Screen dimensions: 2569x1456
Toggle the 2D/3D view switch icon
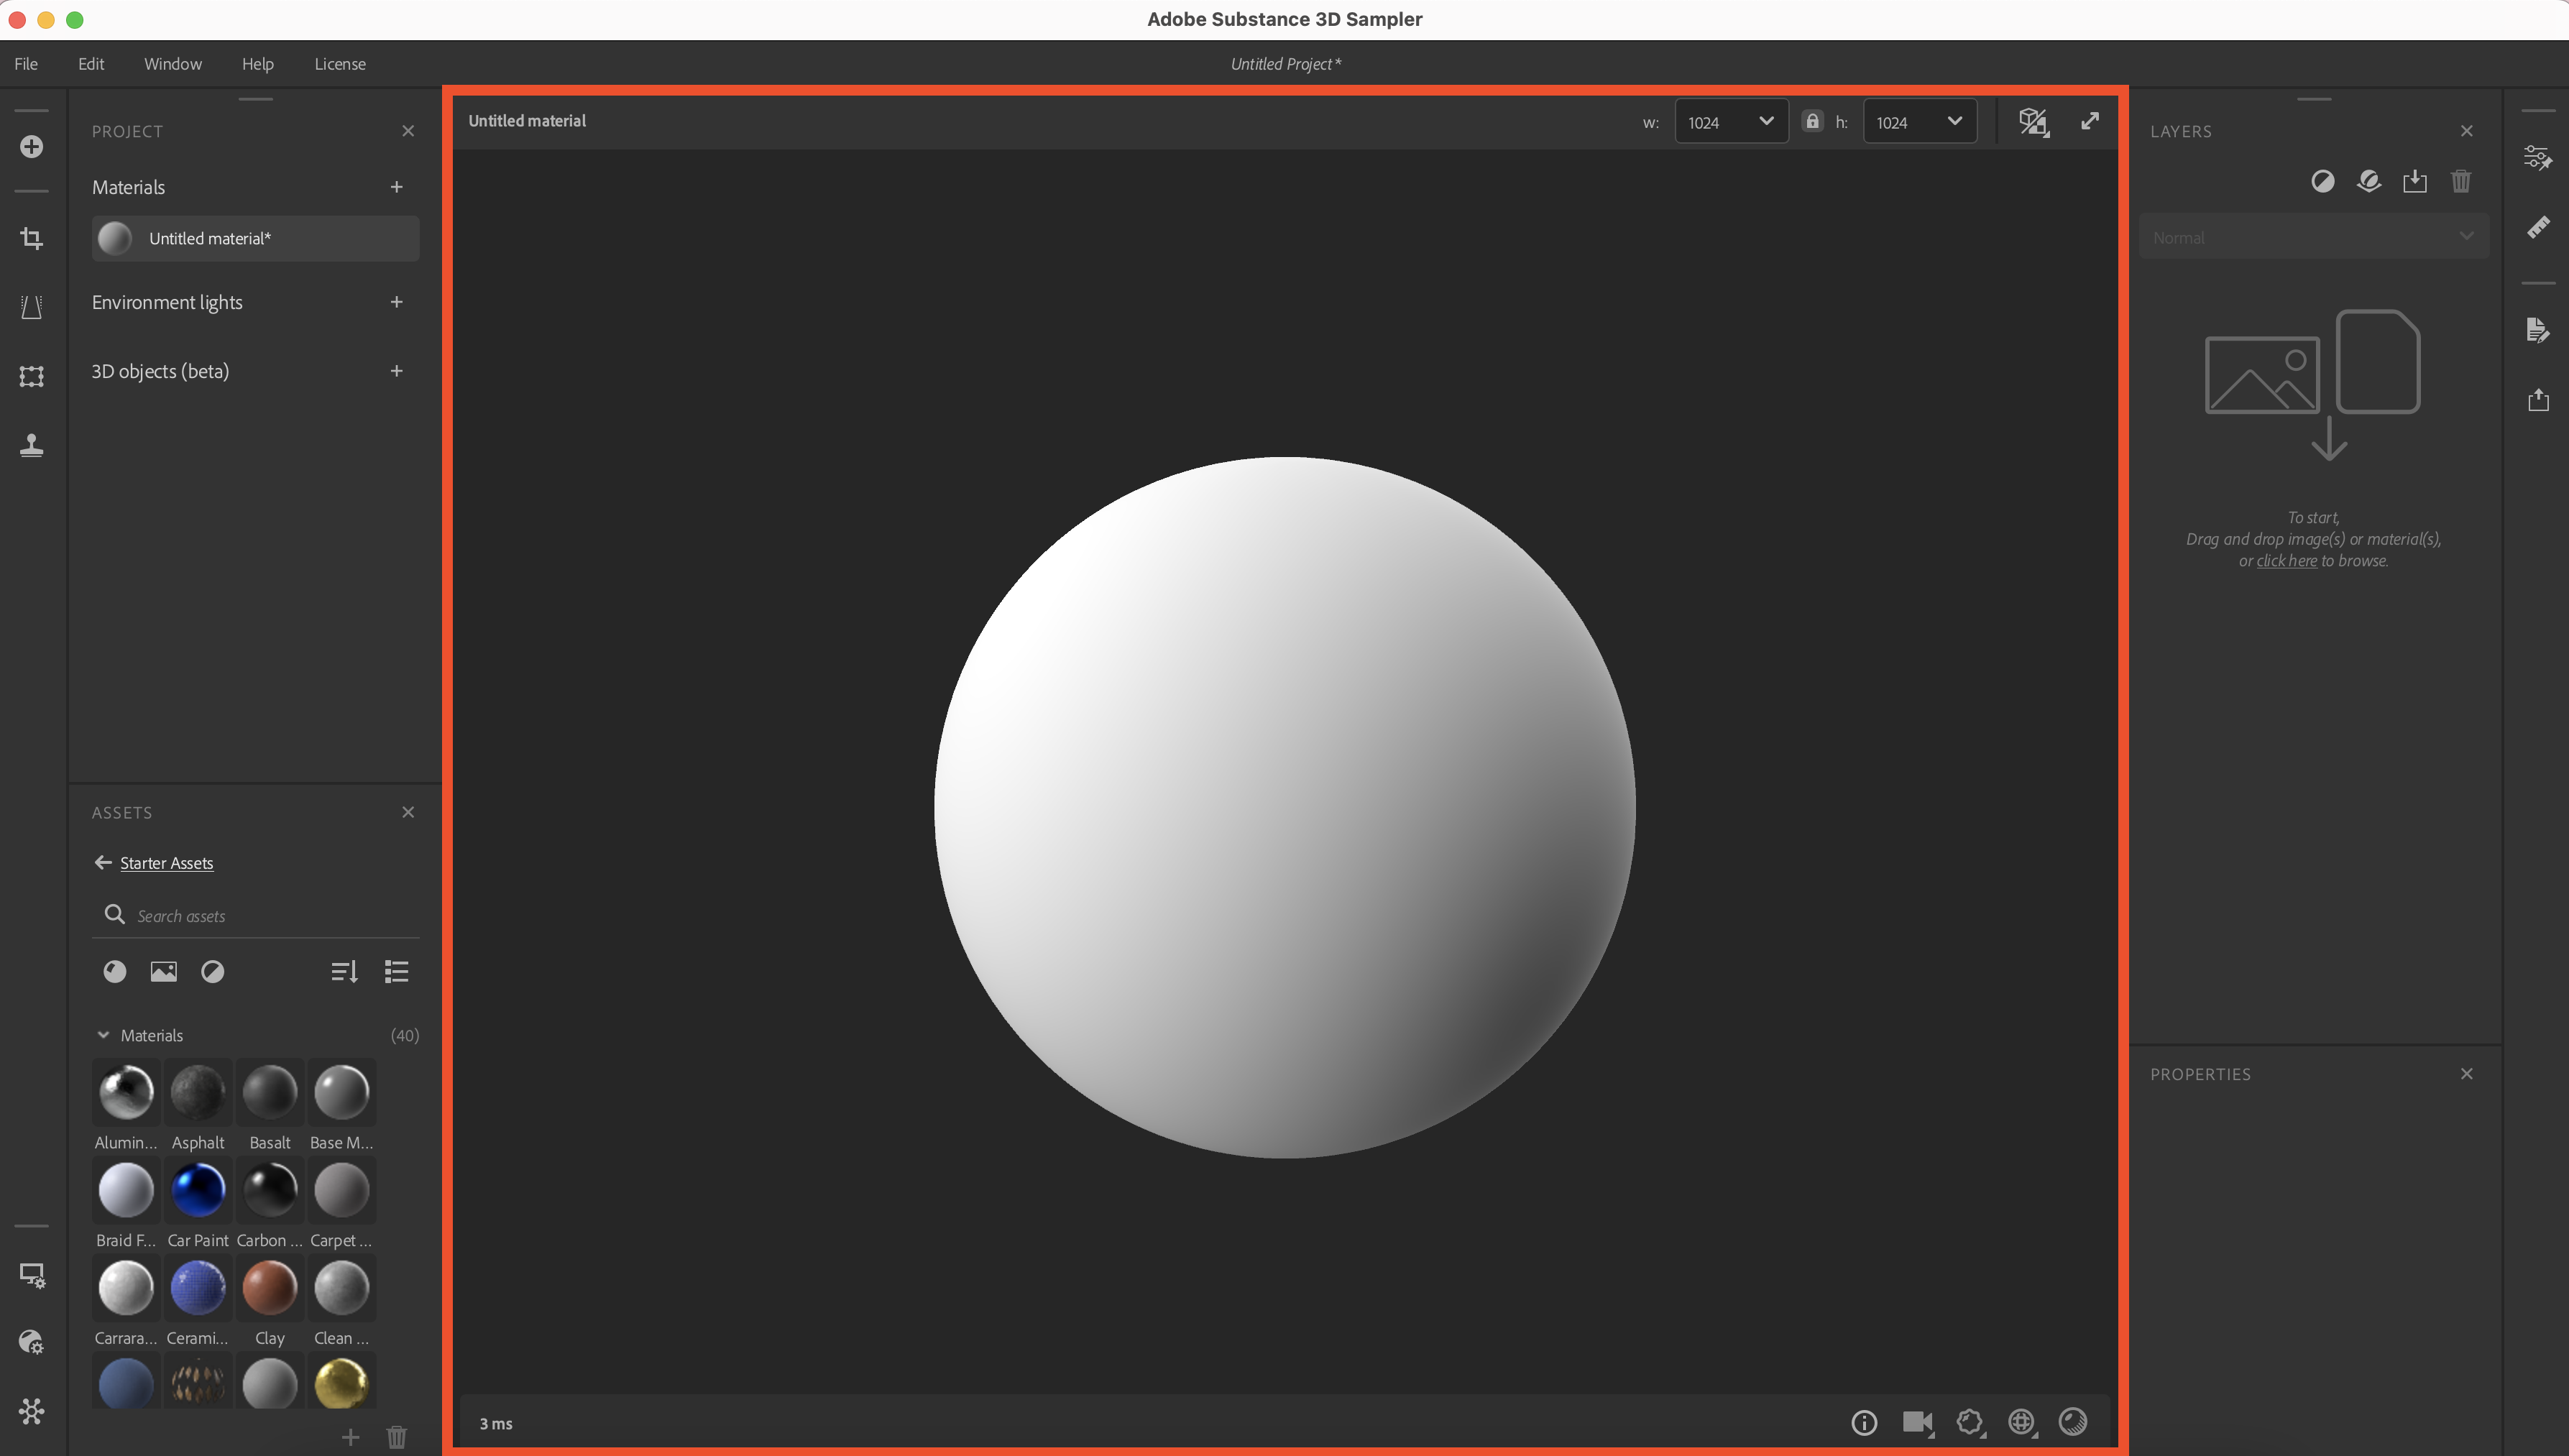(2032, 122)
